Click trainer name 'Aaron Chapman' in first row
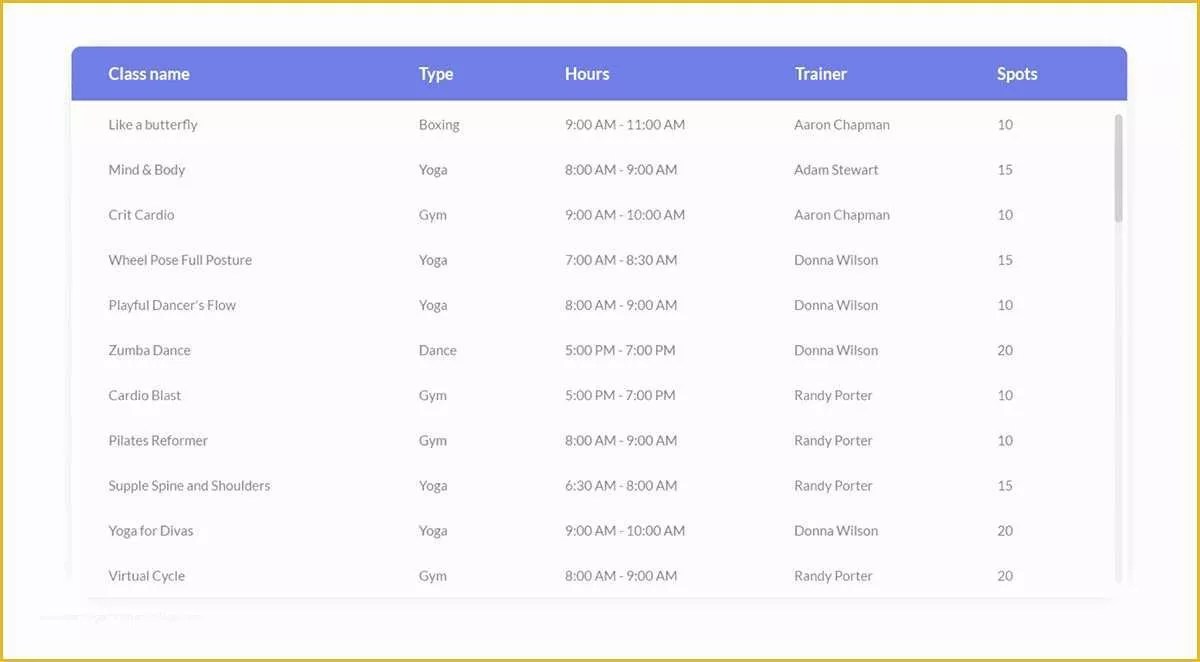Viewport: 1200px width, 662px height. click(841, 124)
